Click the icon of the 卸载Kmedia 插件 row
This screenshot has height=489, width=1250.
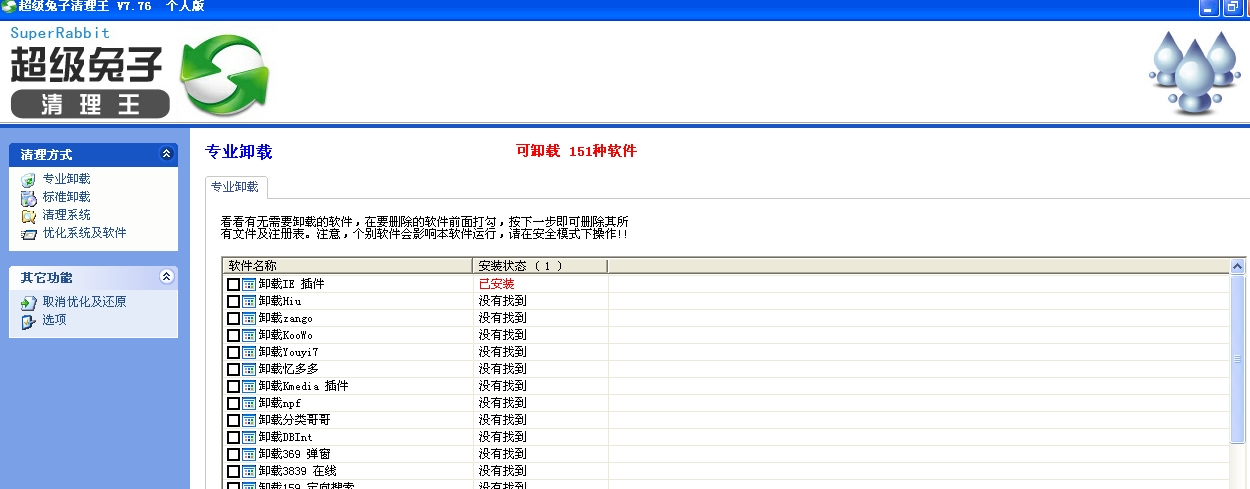click(249, 386)
